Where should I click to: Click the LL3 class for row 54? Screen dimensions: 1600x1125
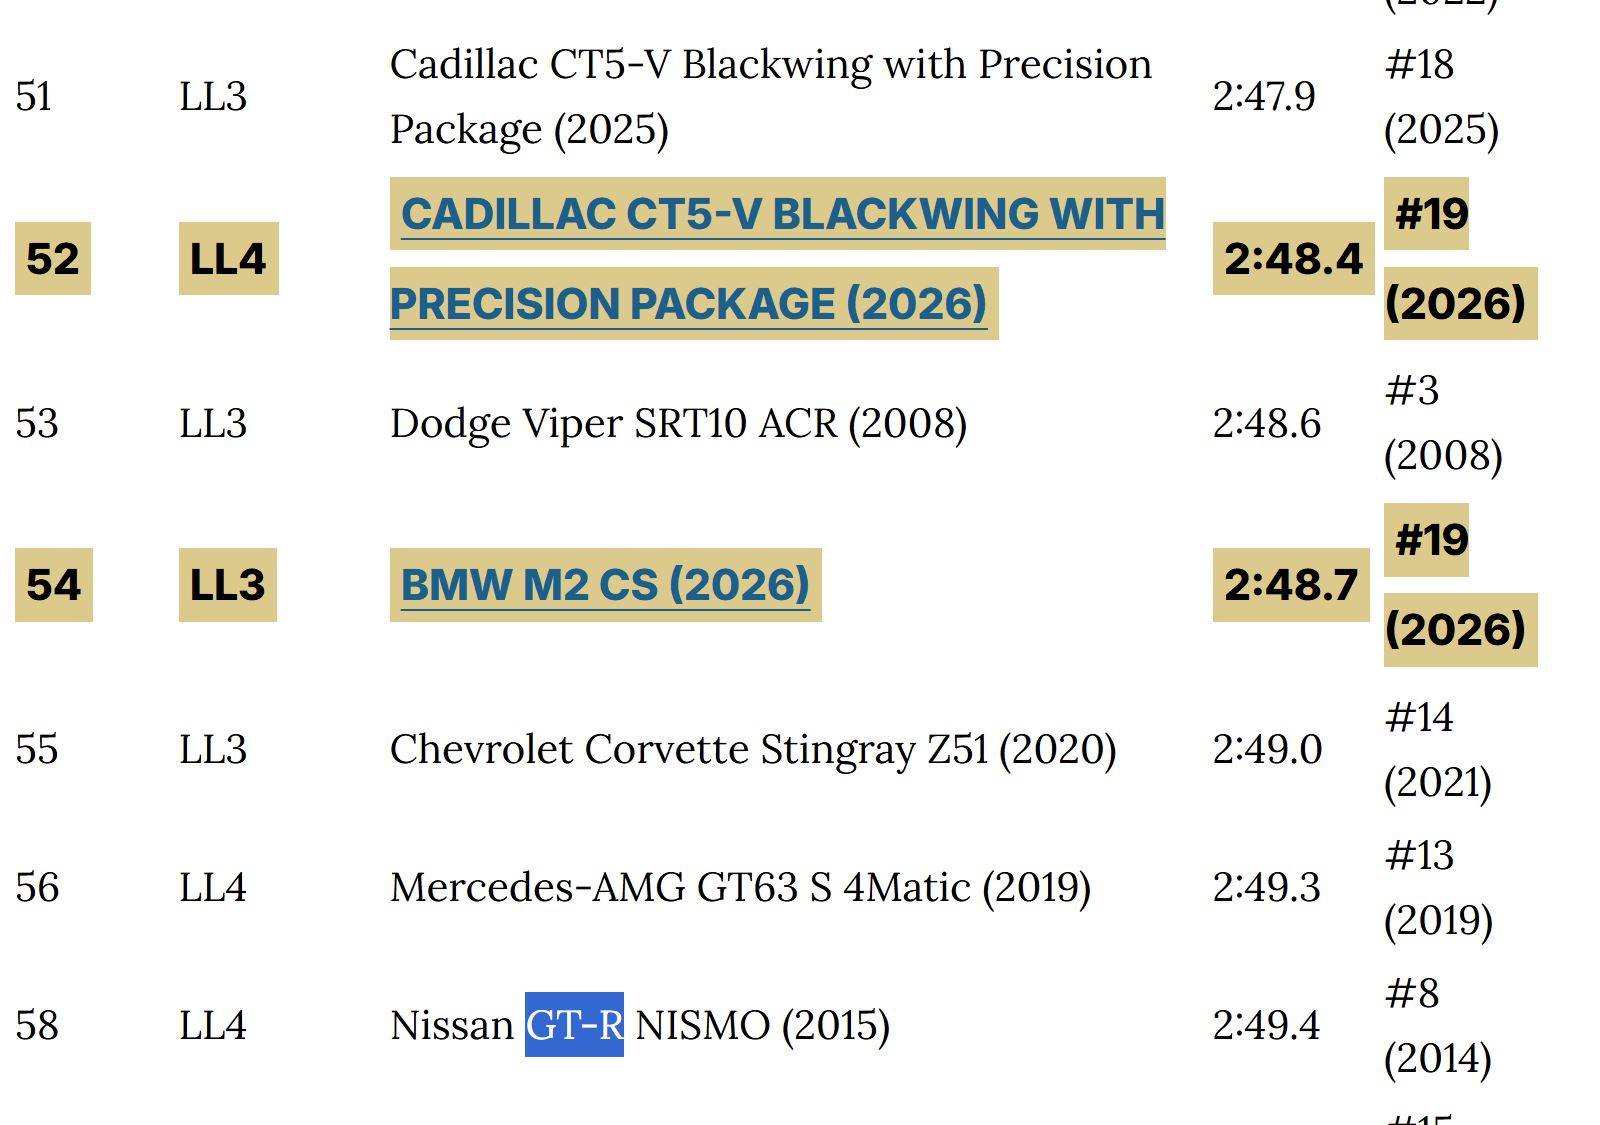click(227, 585)
